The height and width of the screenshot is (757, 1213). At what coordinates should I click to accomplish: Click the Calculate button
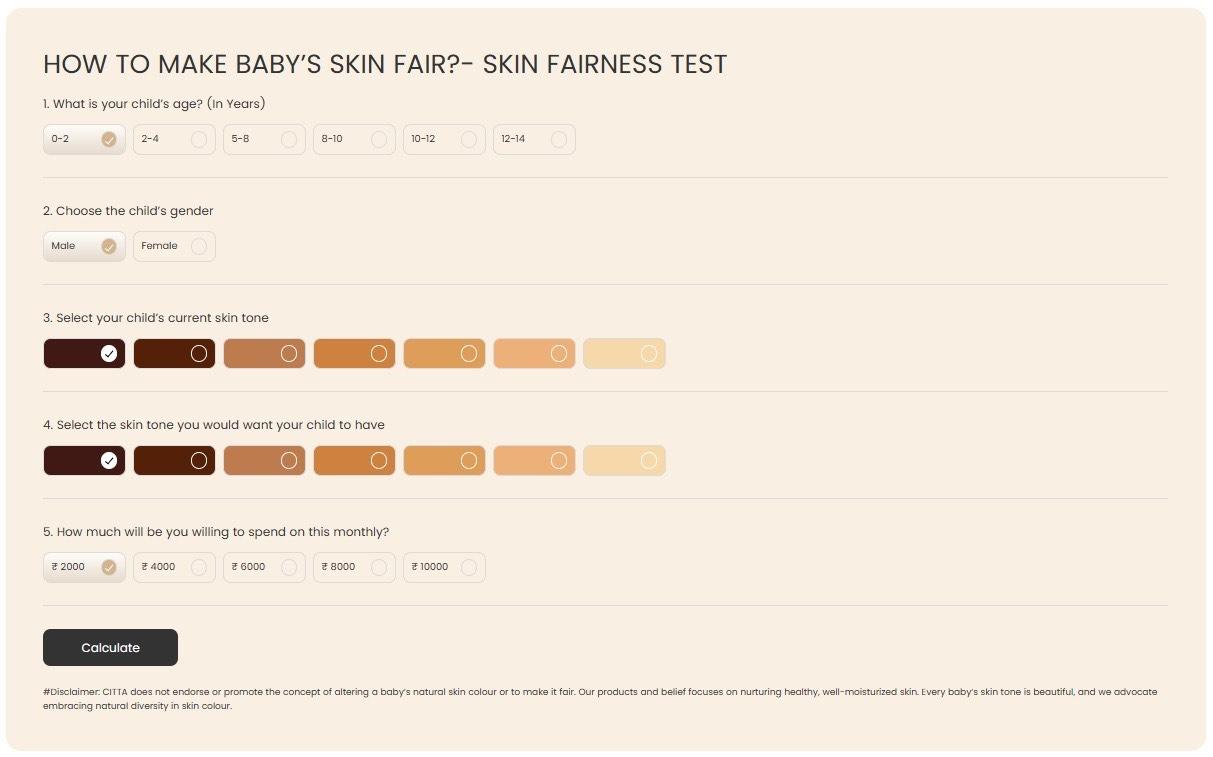pyautogui.click(x=110, y=647)
